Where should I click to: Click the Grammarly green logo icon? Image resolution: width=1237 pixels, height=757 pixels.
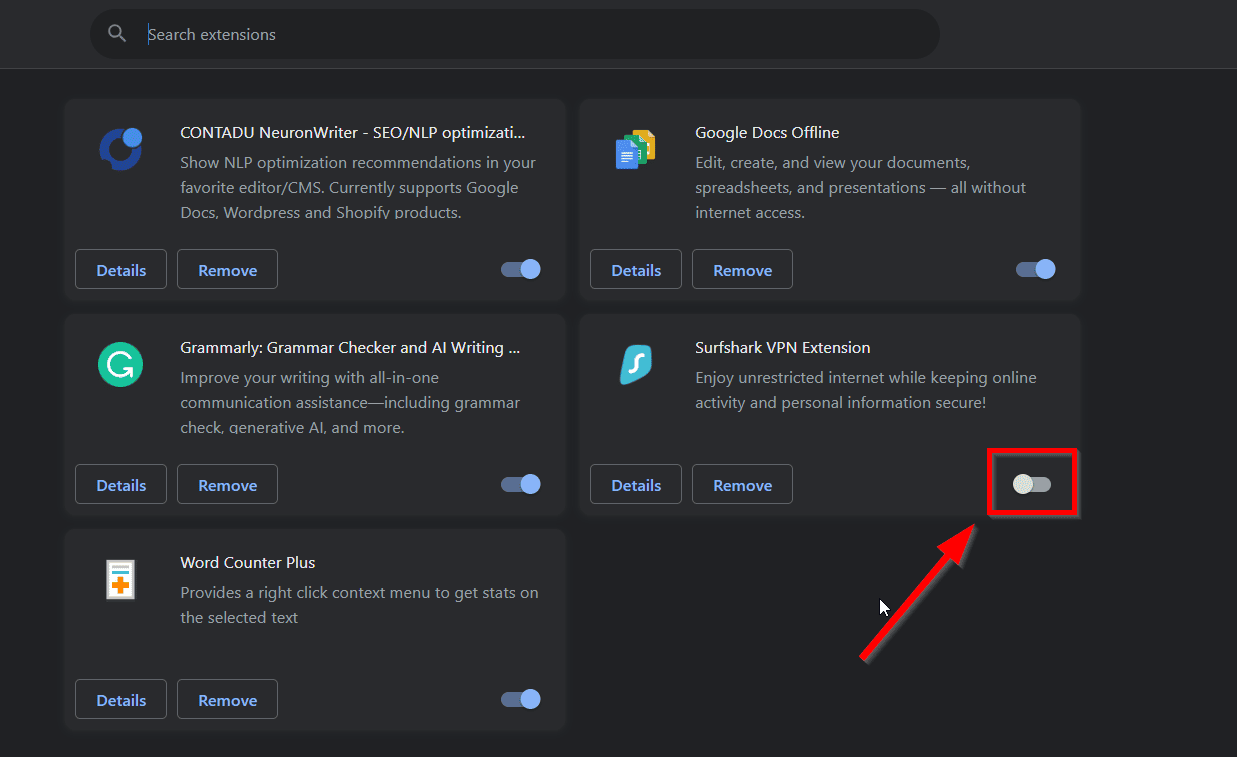pyautogui.click(x=121, y=364)
